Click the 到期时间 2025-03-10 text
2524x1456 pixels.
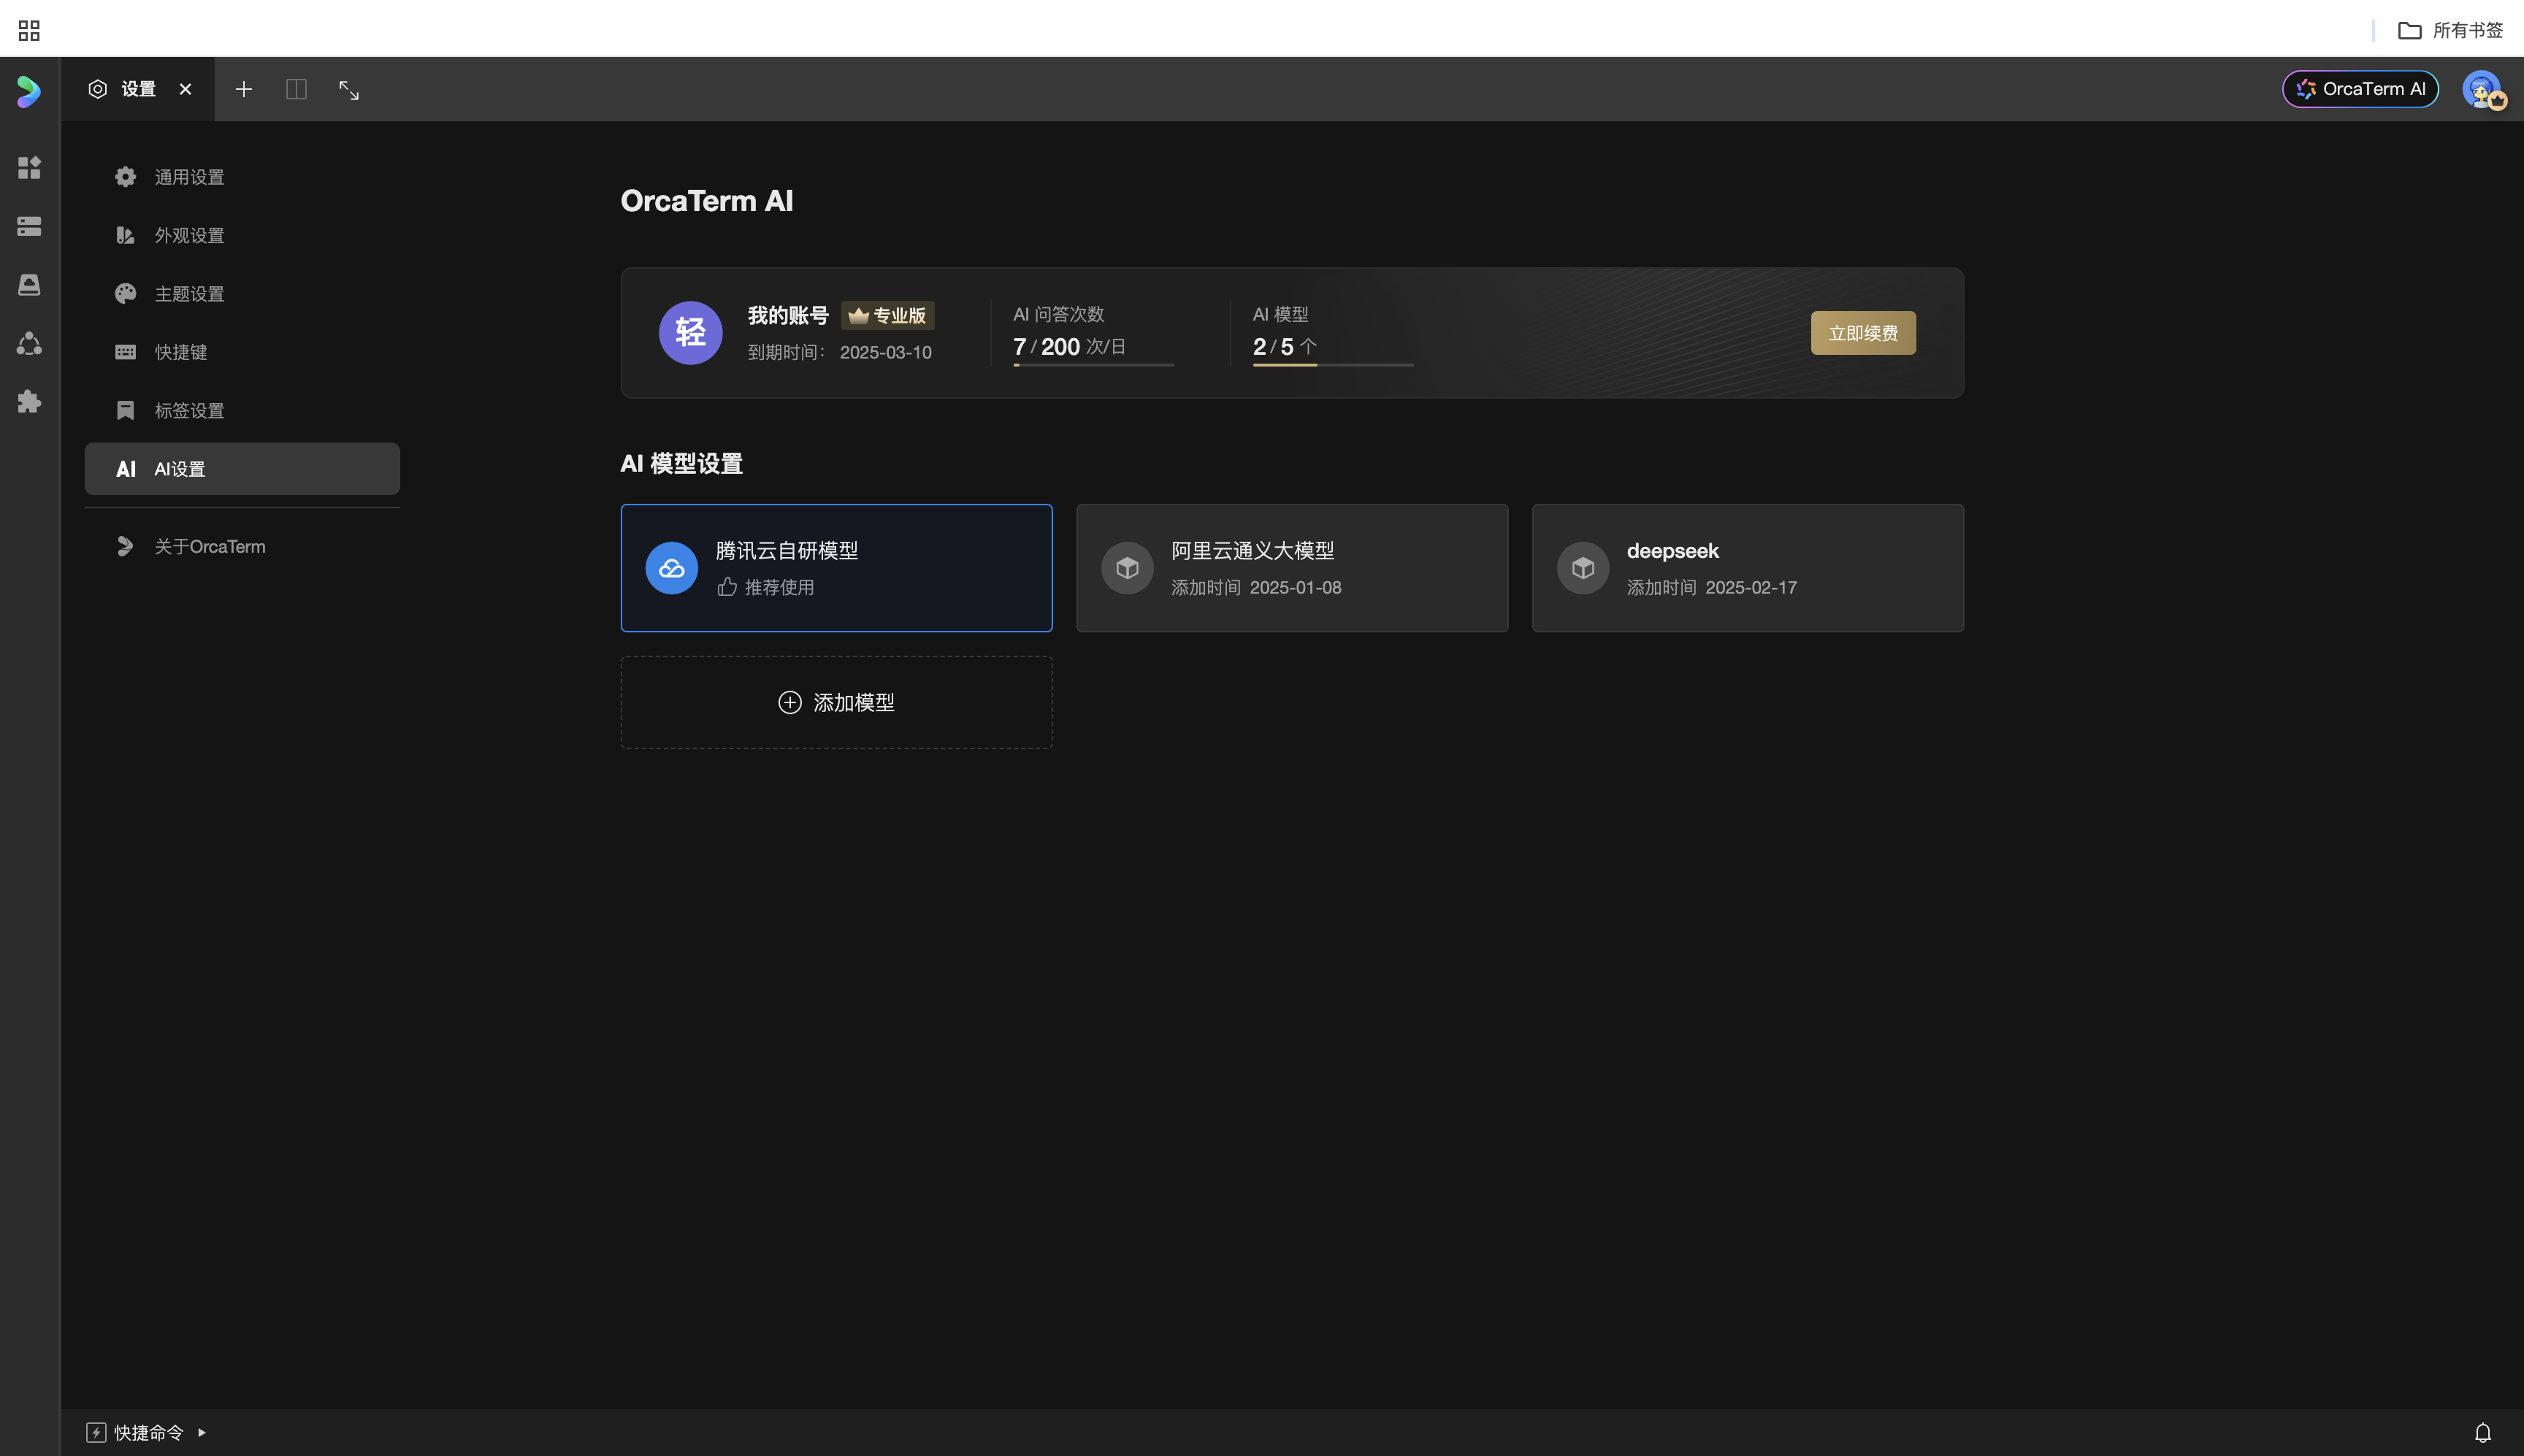pyautogui.click(x=839, y=352)
